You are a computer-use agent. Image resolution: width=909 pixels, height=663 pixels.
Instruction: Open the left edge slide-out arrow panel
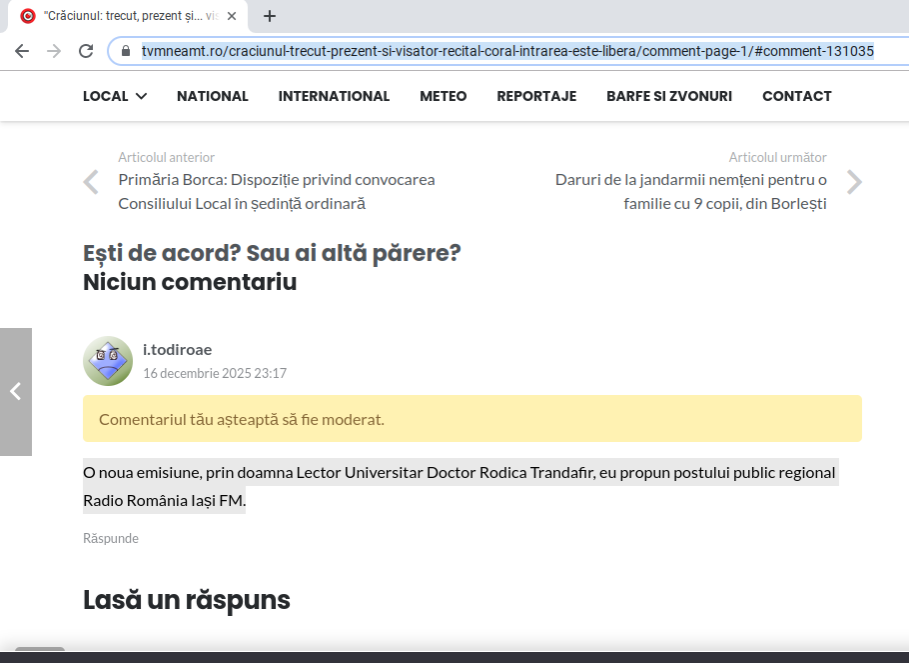(16, 391)
